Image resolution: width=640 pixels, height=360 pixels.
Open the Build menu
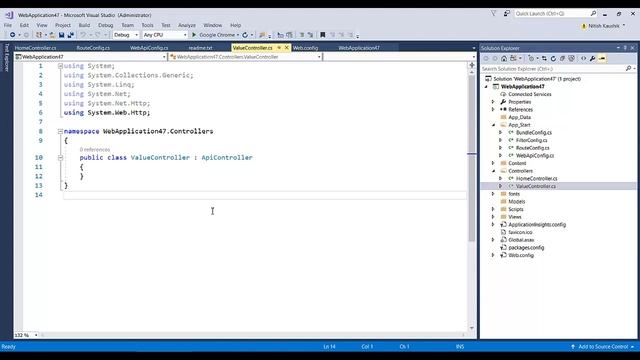pos(84,25)
